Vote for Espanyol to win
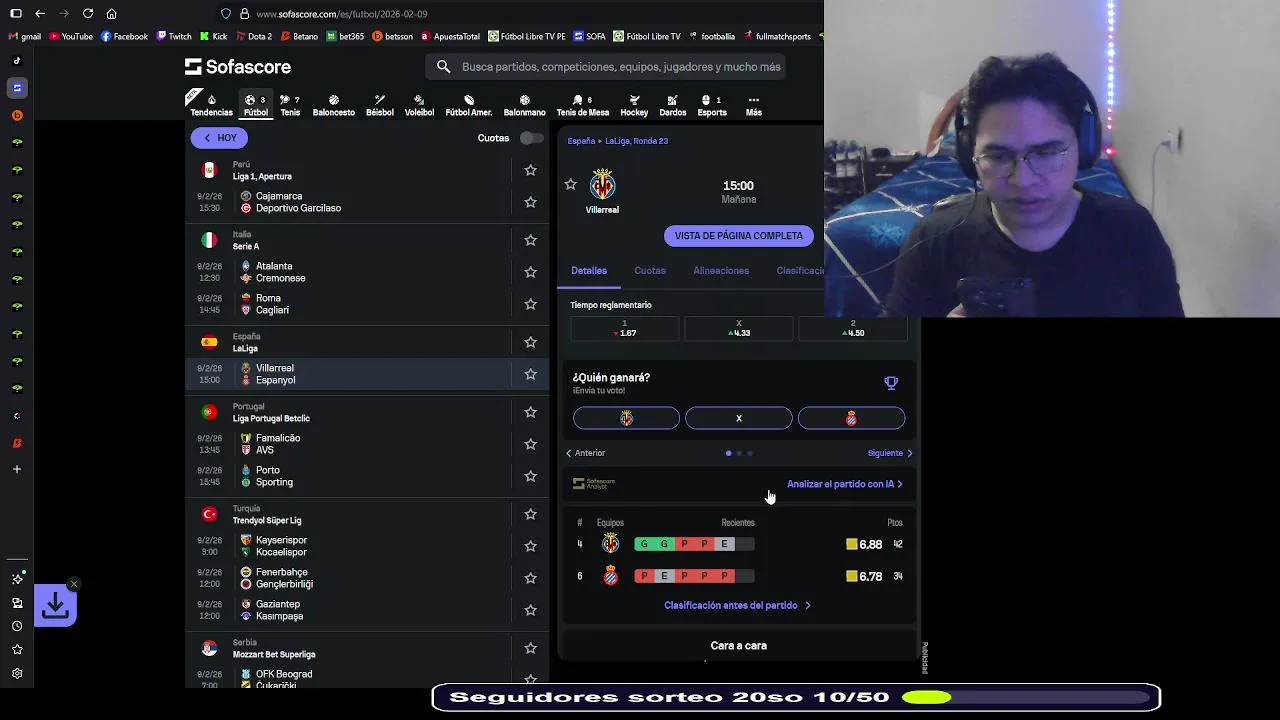1280x720 pixels. point(851,418)
